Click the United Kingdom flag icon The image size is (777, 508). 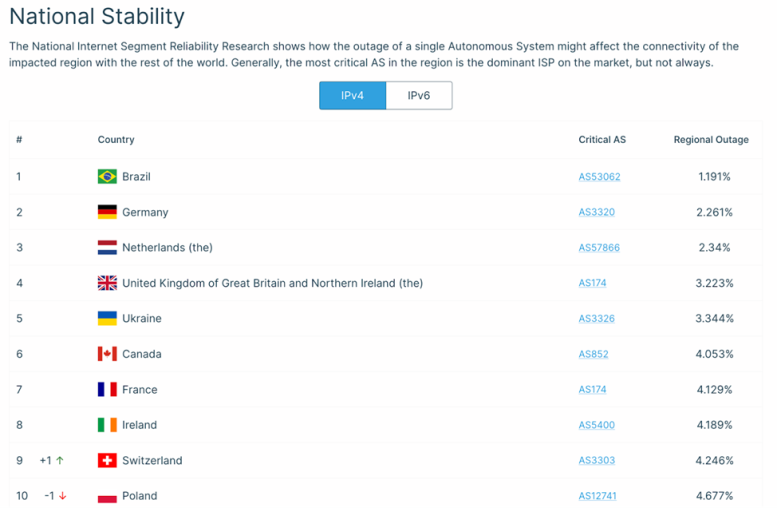[107, 283]
